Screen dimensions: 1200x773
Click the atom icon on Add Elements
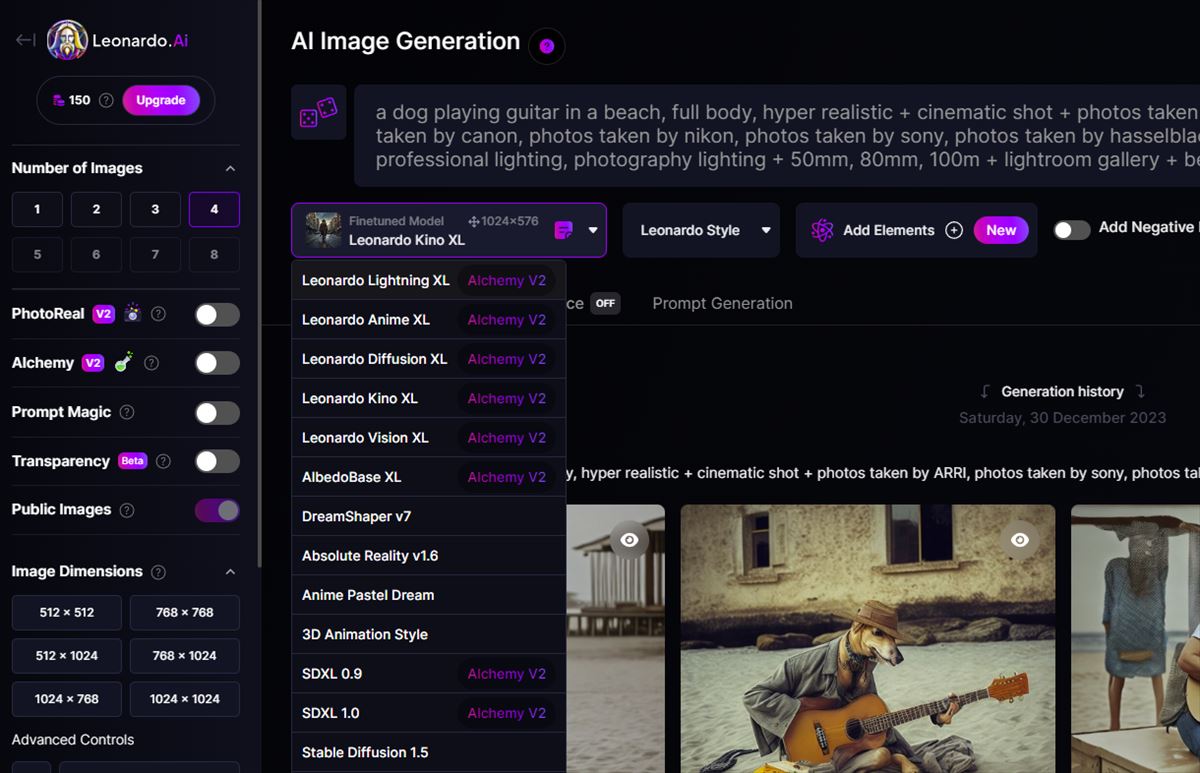pyautogui.click(x=822, y=230)
